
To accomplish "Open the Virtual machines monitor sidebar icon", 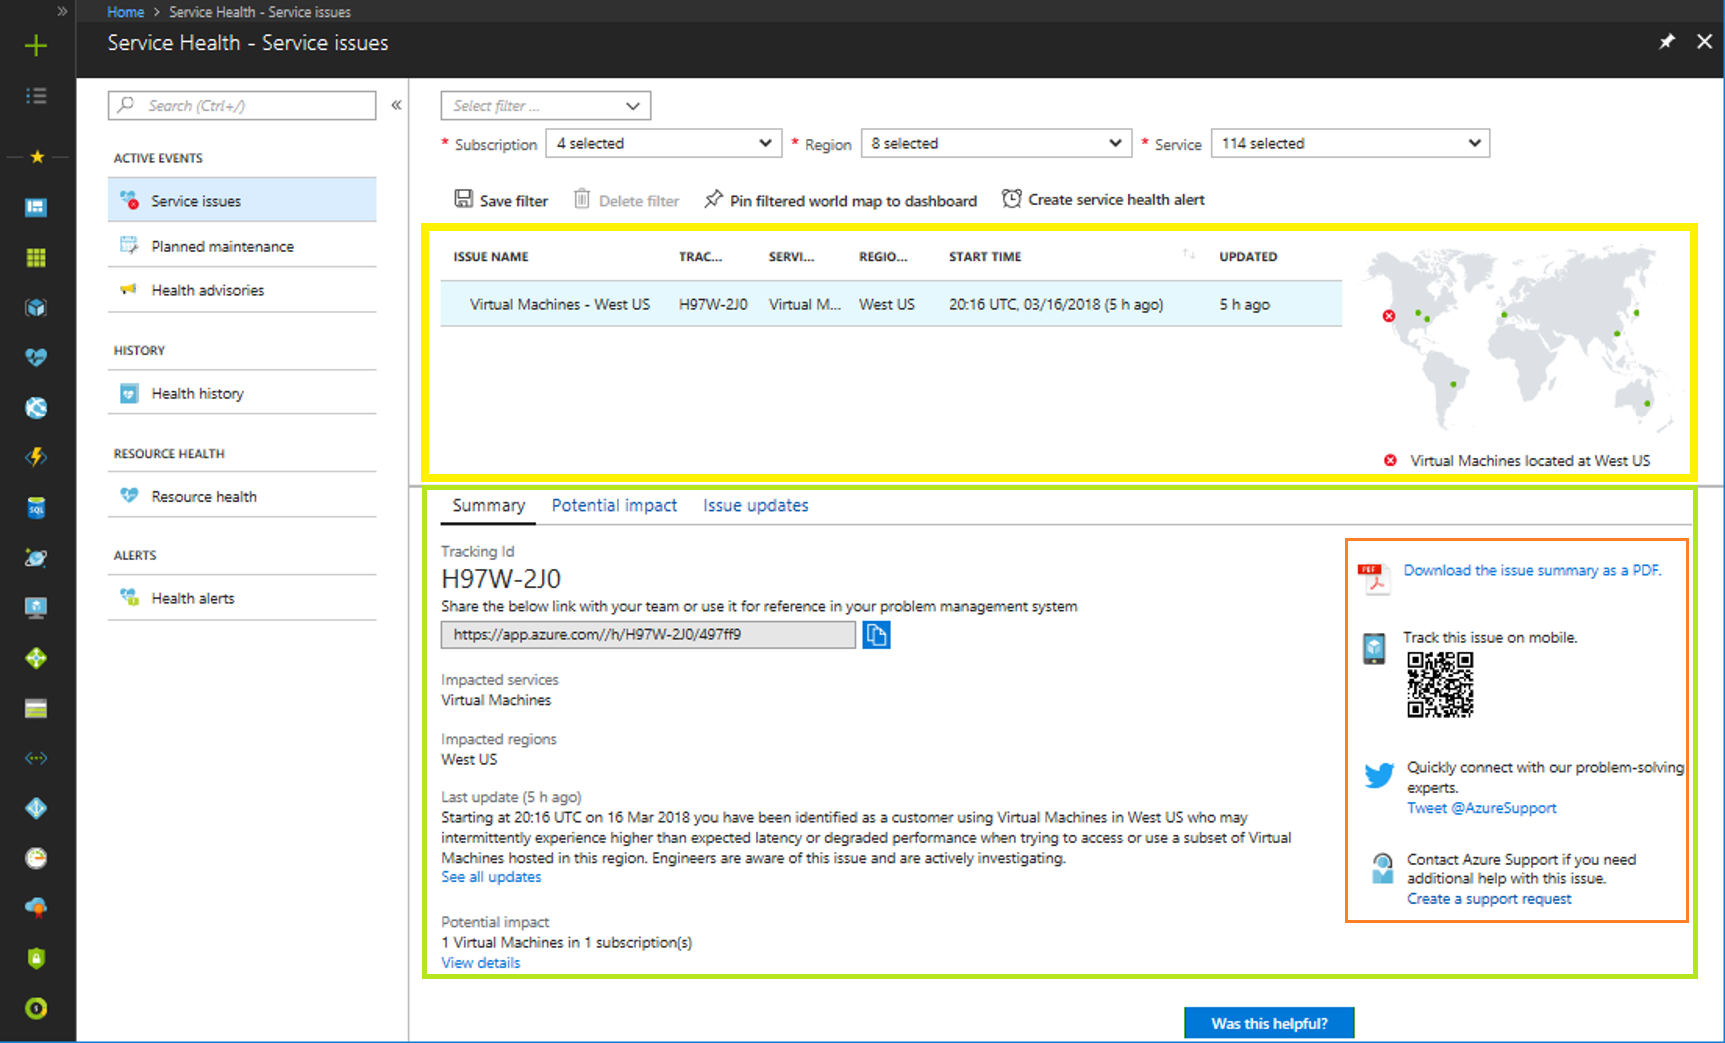I will (x=36, y=608).
